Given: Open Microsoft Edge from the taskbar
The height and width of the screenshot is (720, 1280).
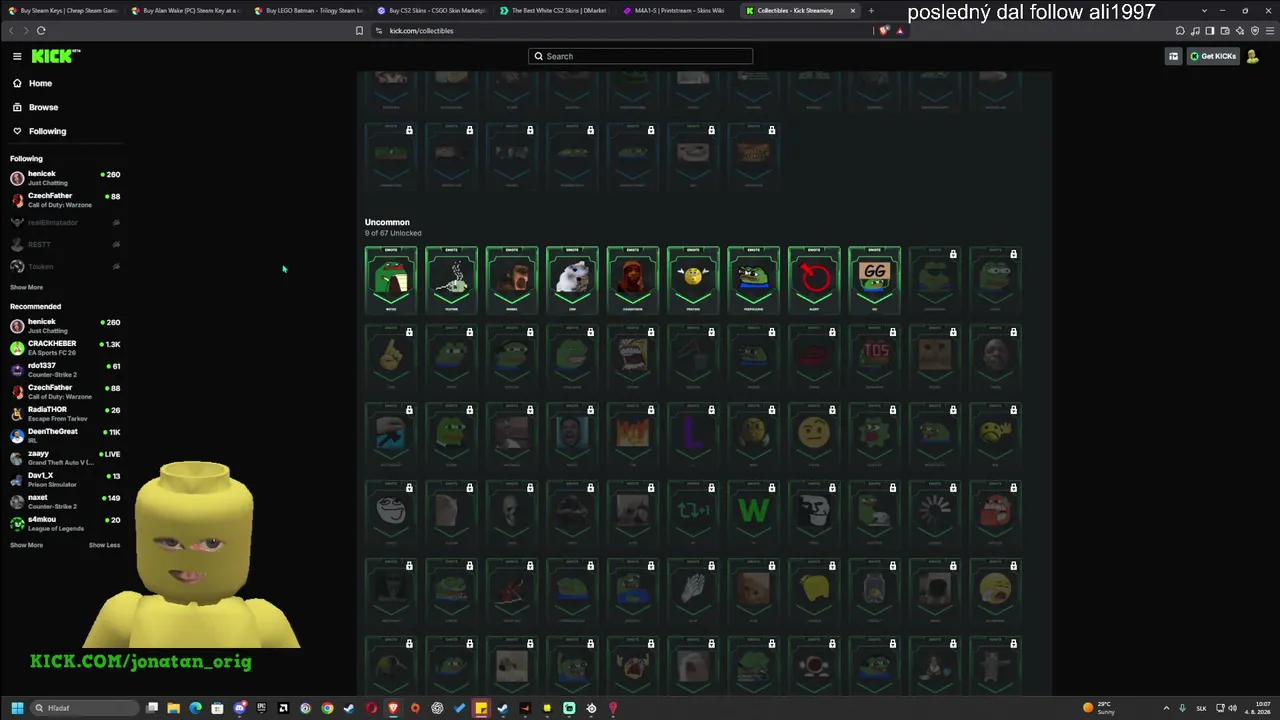Looking at the screenshot, I should point(195,708).
